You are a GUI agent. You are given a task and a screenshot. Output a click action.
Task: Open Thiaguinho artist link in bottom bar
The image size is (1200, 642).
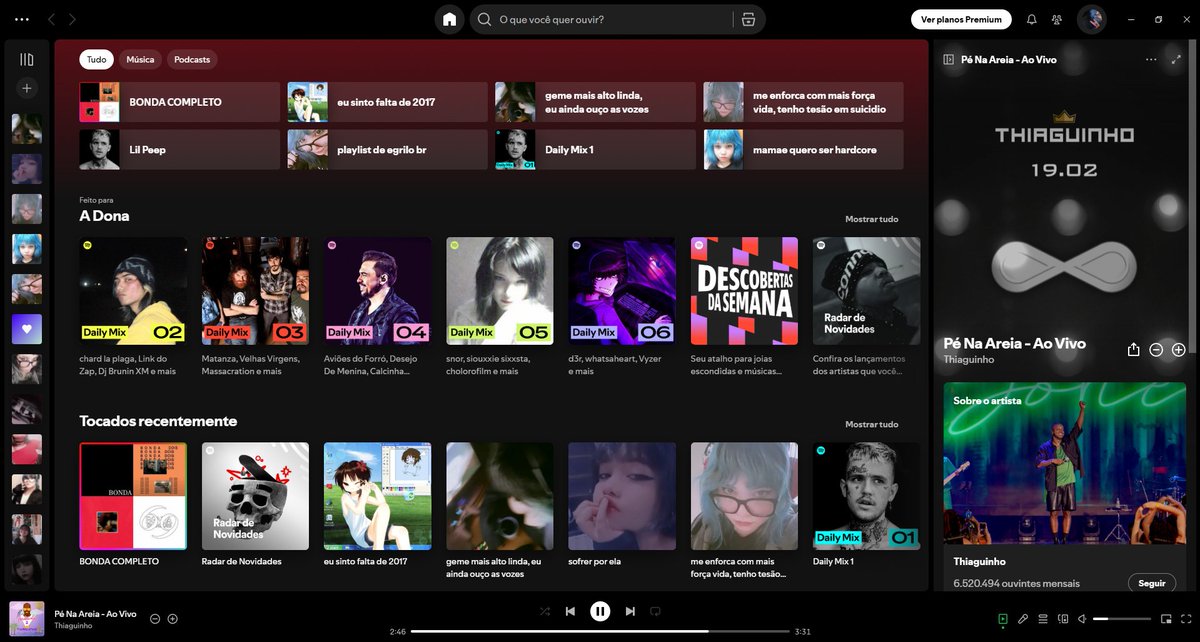(72, 626)
